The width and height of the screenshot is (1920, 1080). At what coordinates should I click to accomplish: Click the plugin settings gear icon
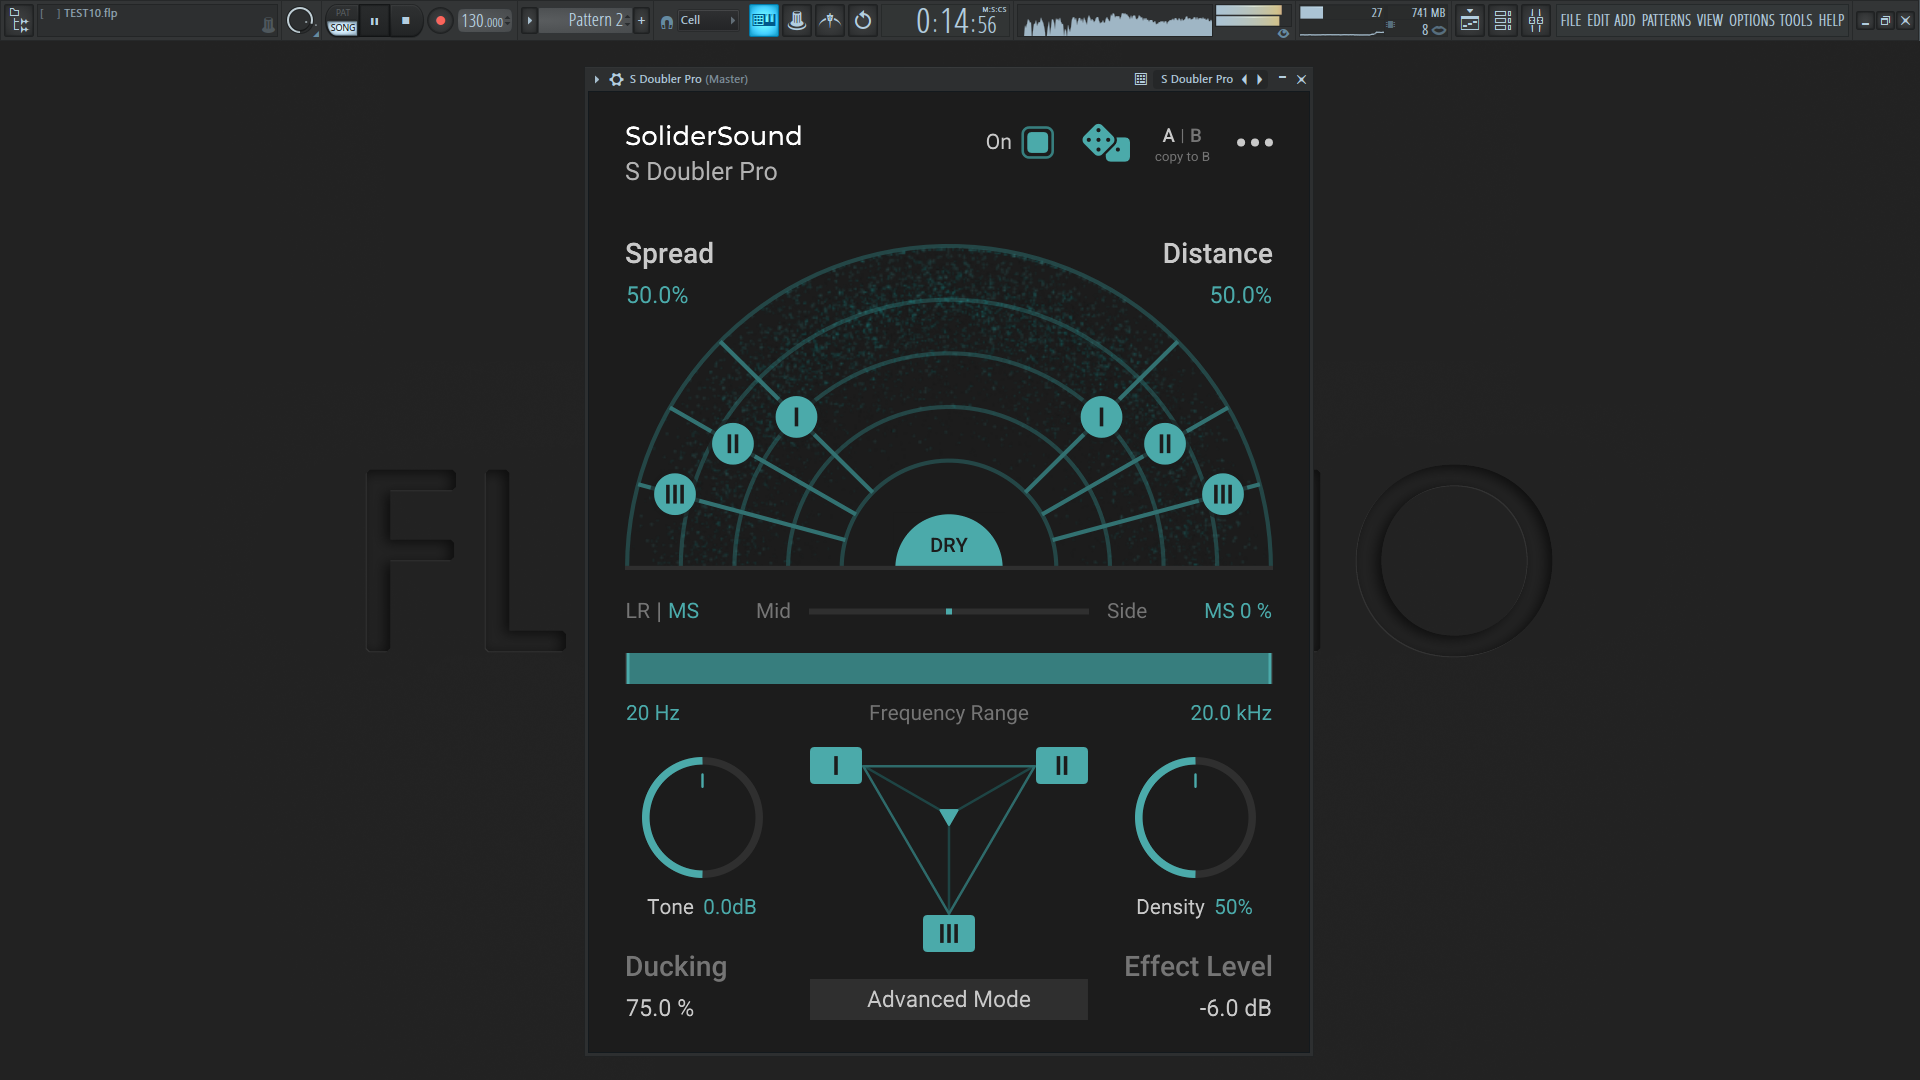[616, 79]
